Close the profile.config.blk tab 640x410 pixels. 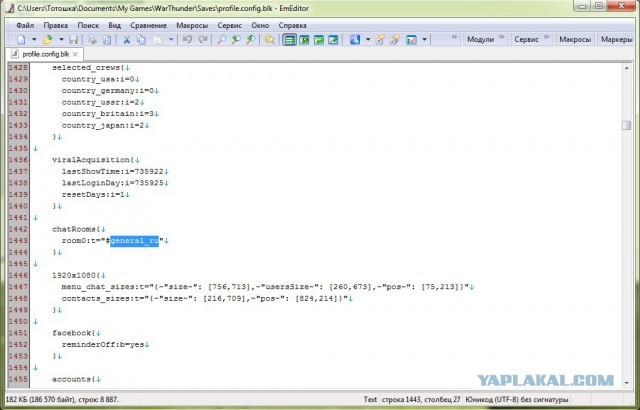75,54
